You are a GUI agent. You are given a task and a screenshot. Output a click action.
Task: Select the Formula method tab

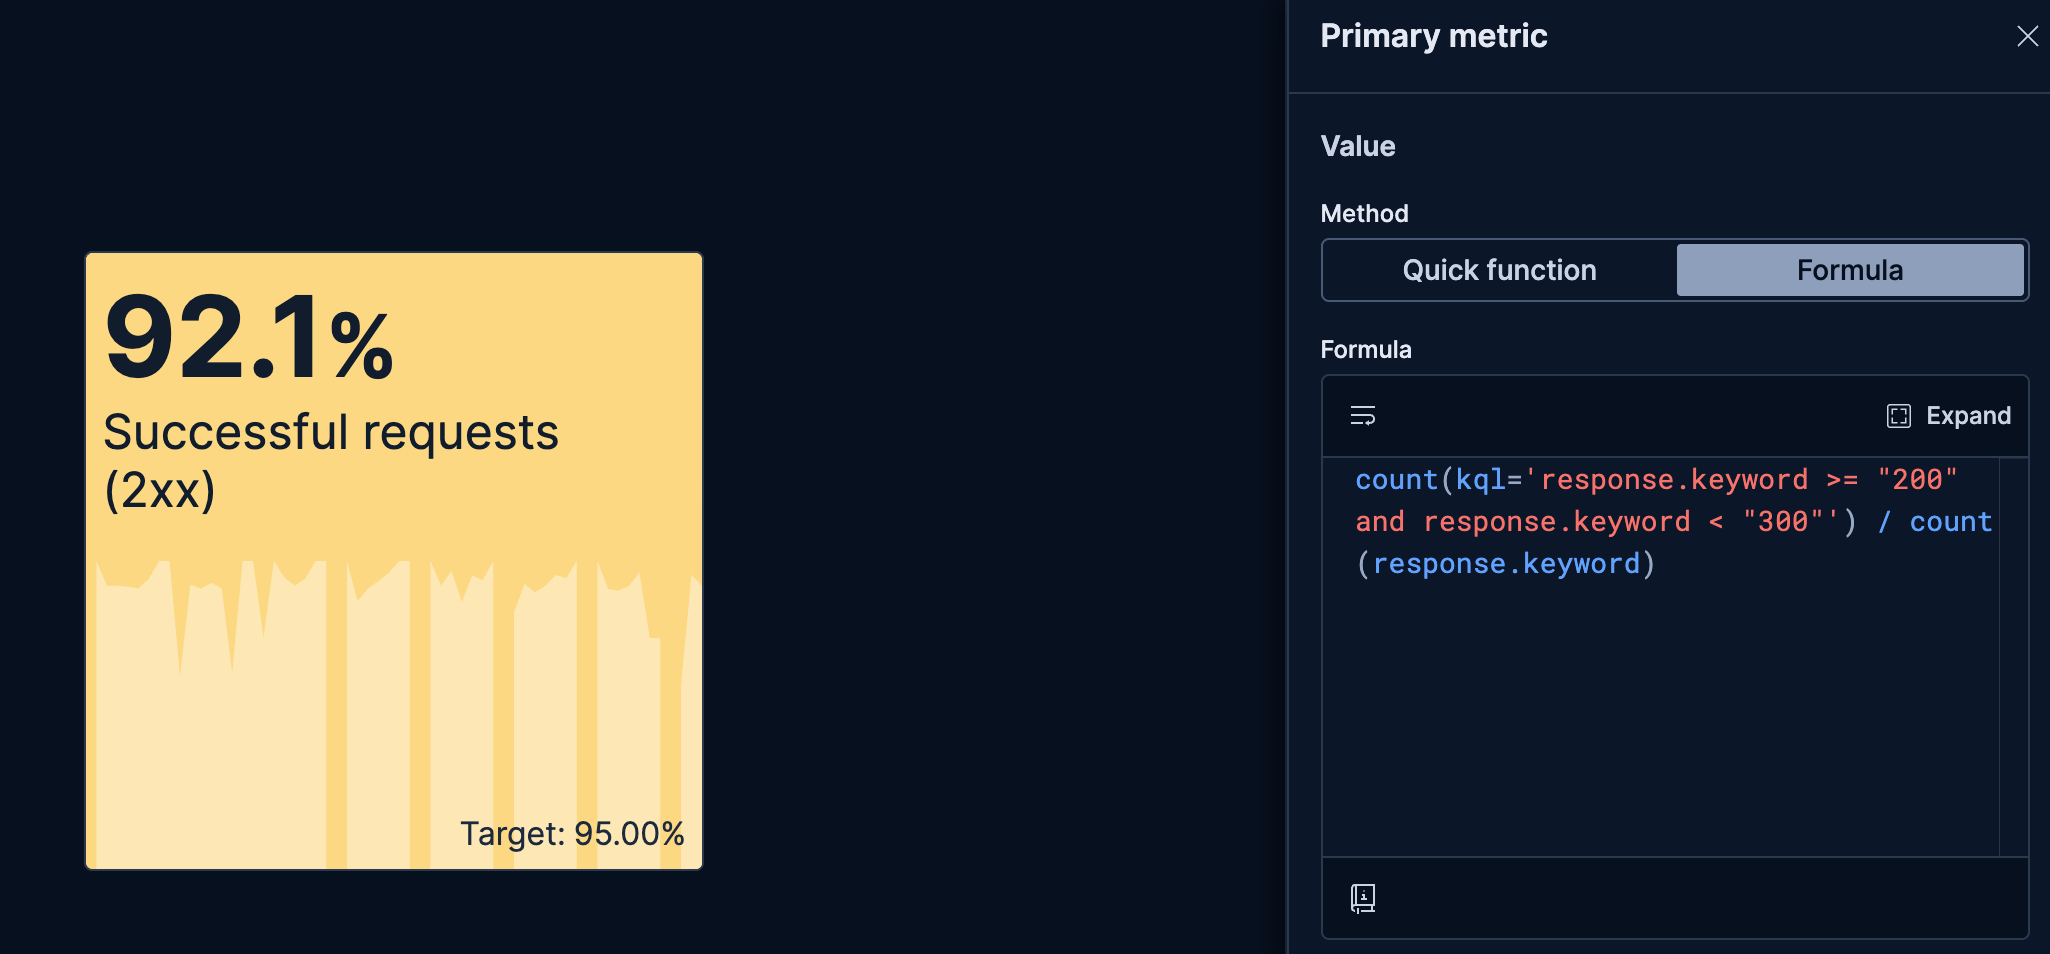tap(1850, 270)
